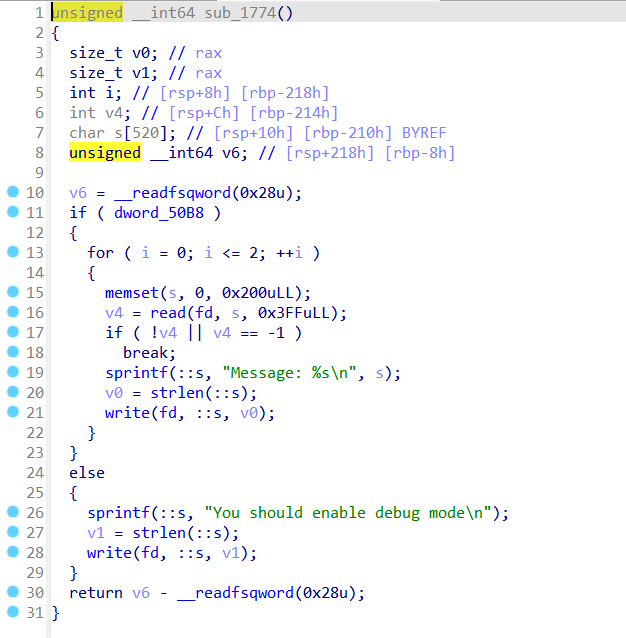Click line number 9 in the gutter
This screenshot has width=626, height=638.
coord(39,173)
